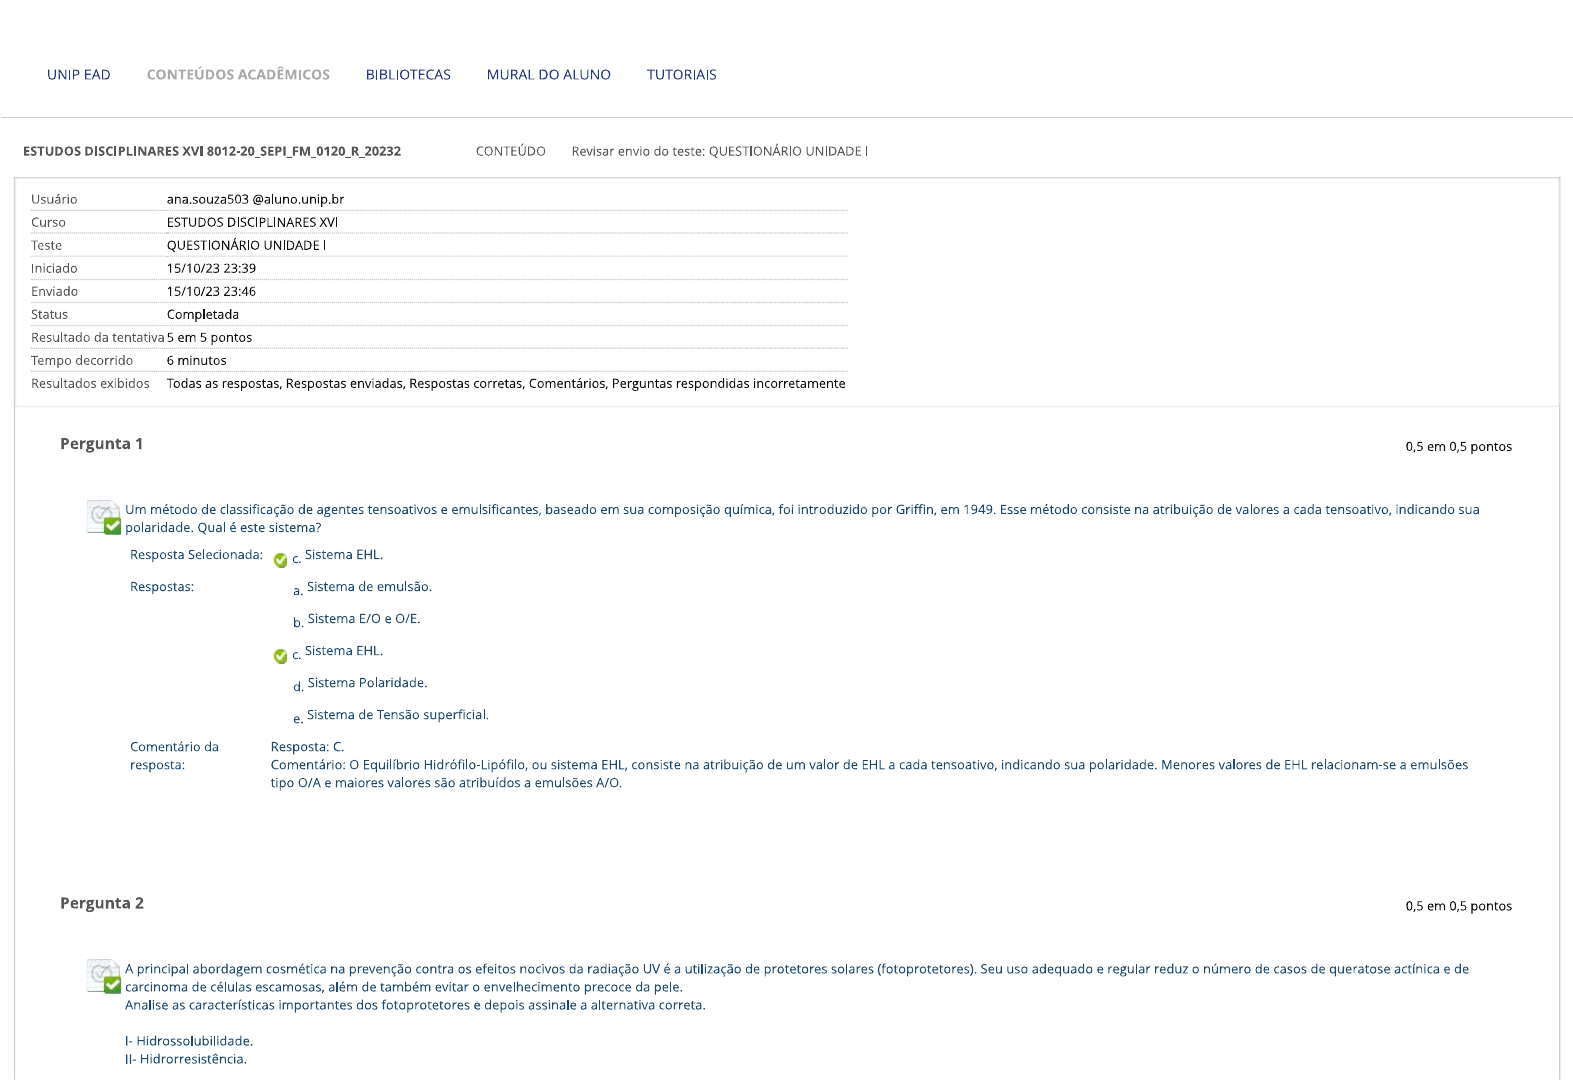Open the Conteúdos Acadêmicos tab
Screen dimensions: 1573x1080
(x=238, y=75)
